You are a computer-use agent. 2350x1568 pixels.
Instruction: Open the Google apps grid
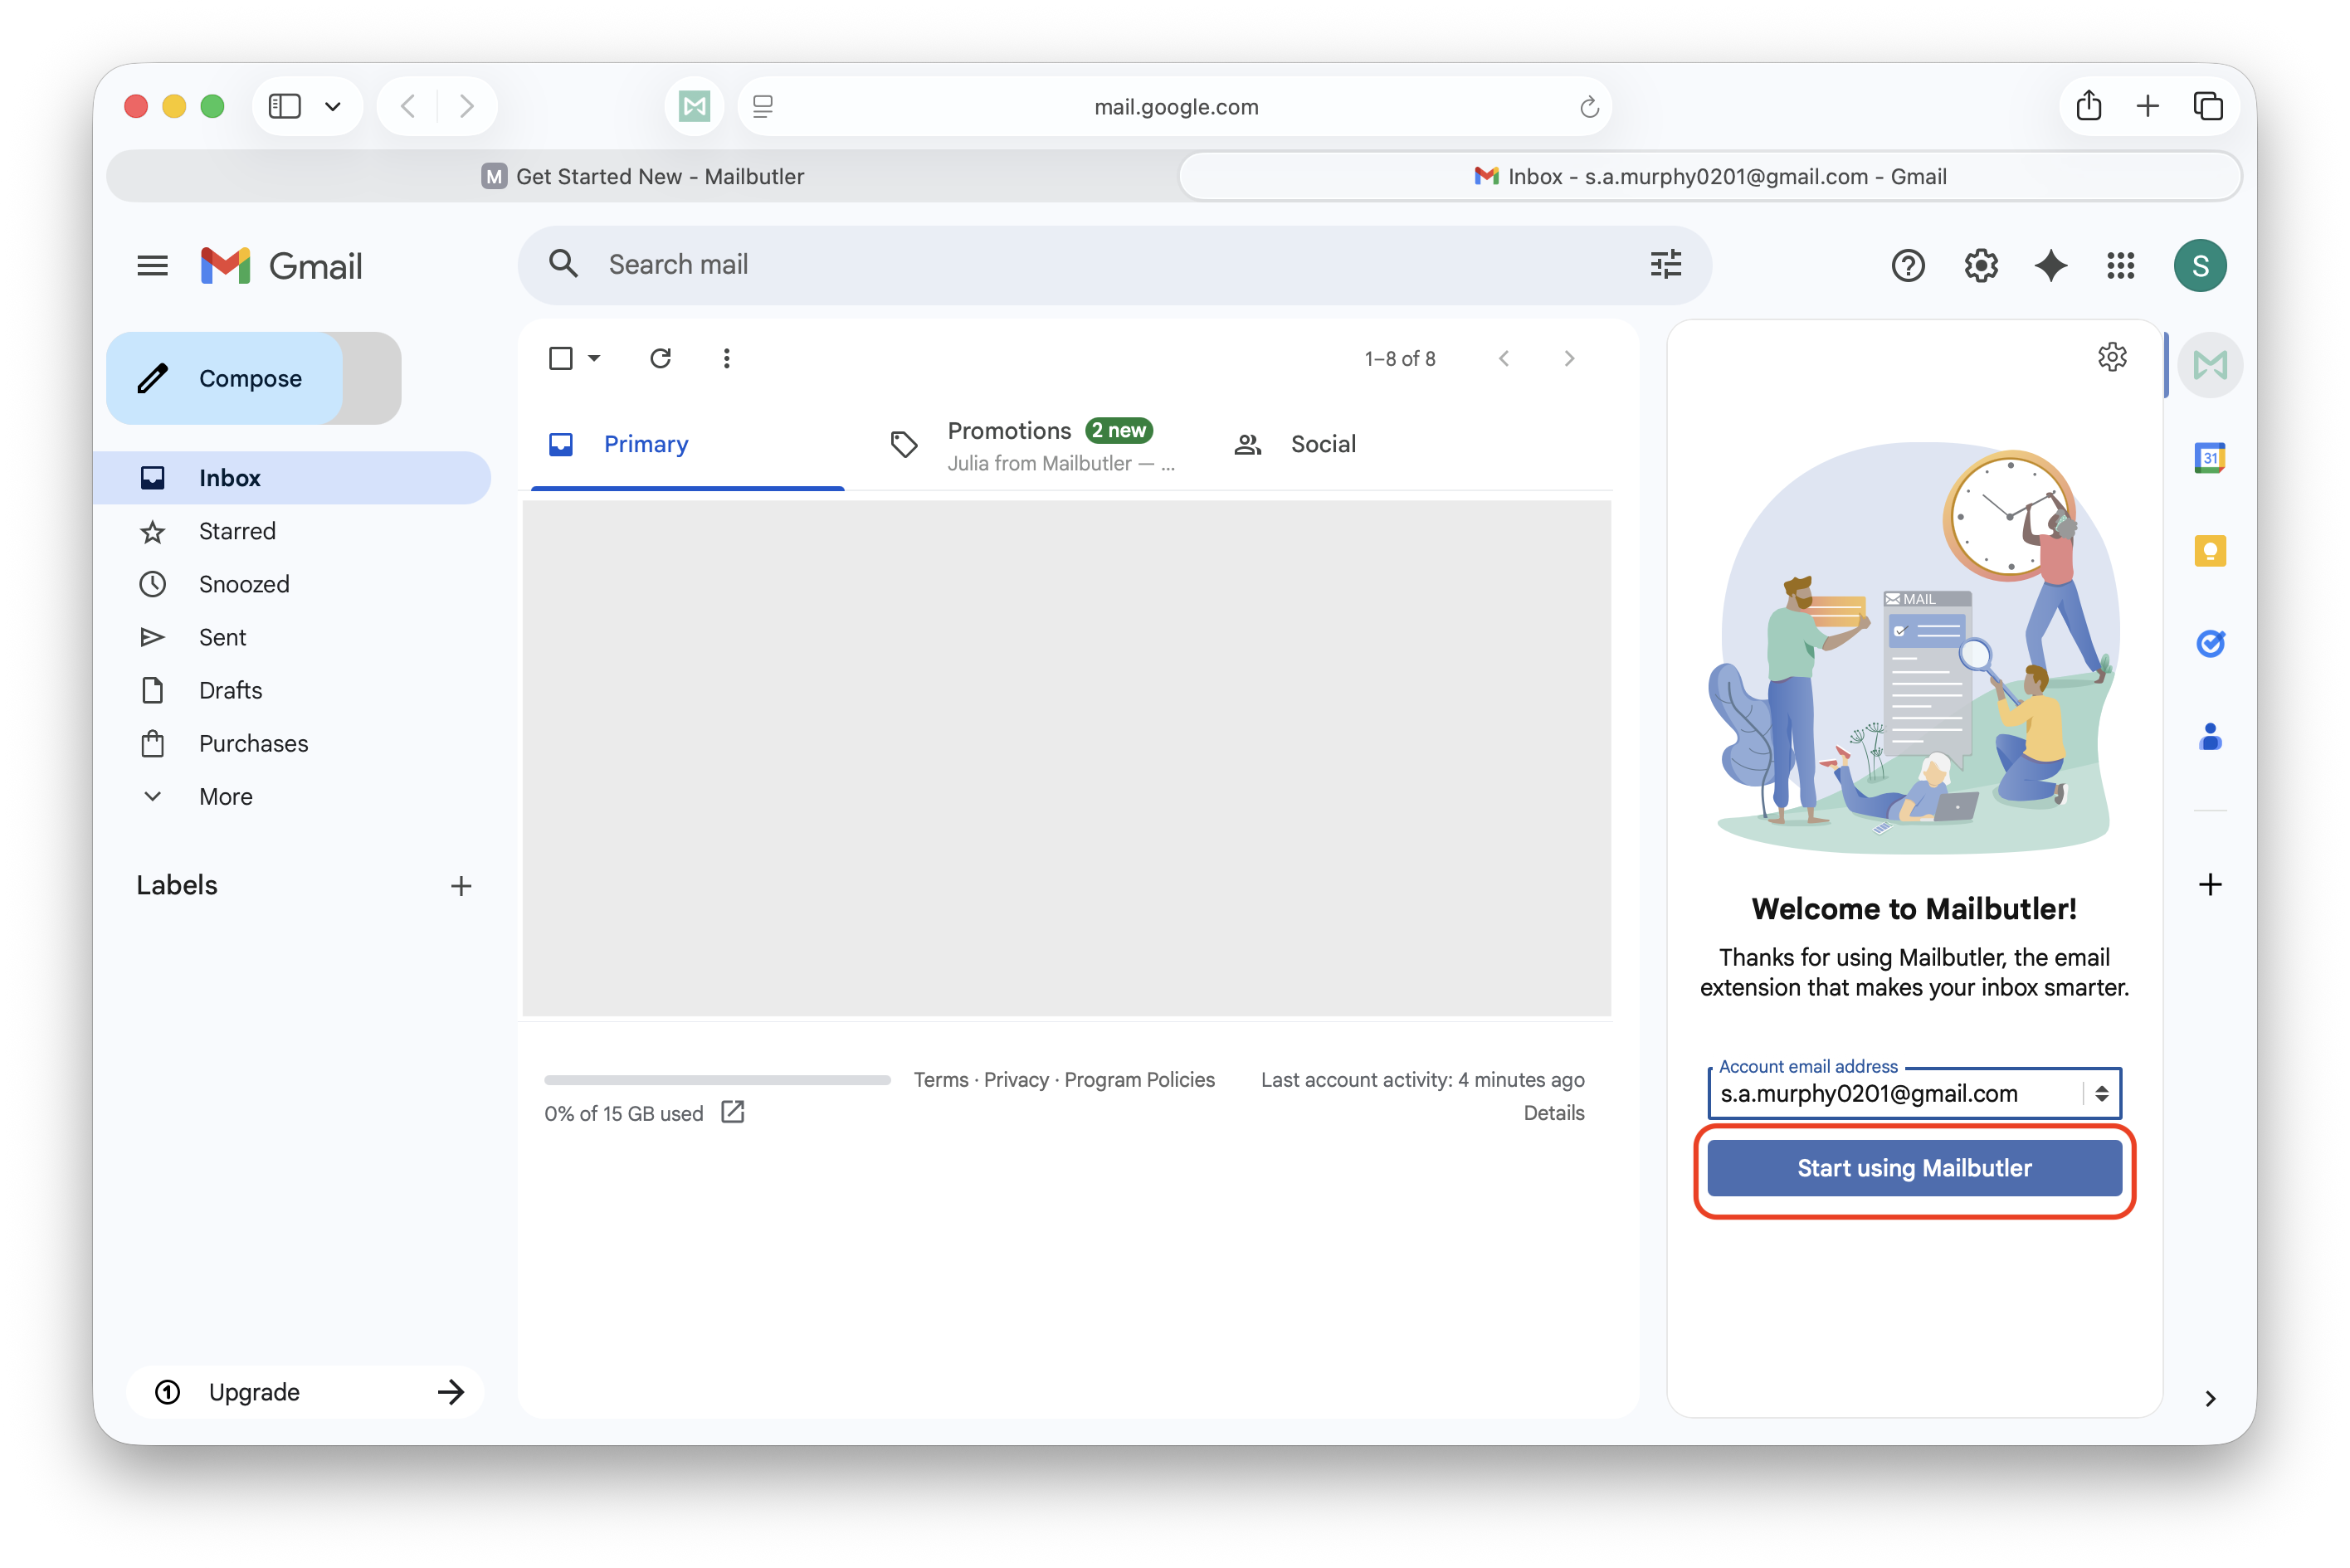coord(2120,265)
